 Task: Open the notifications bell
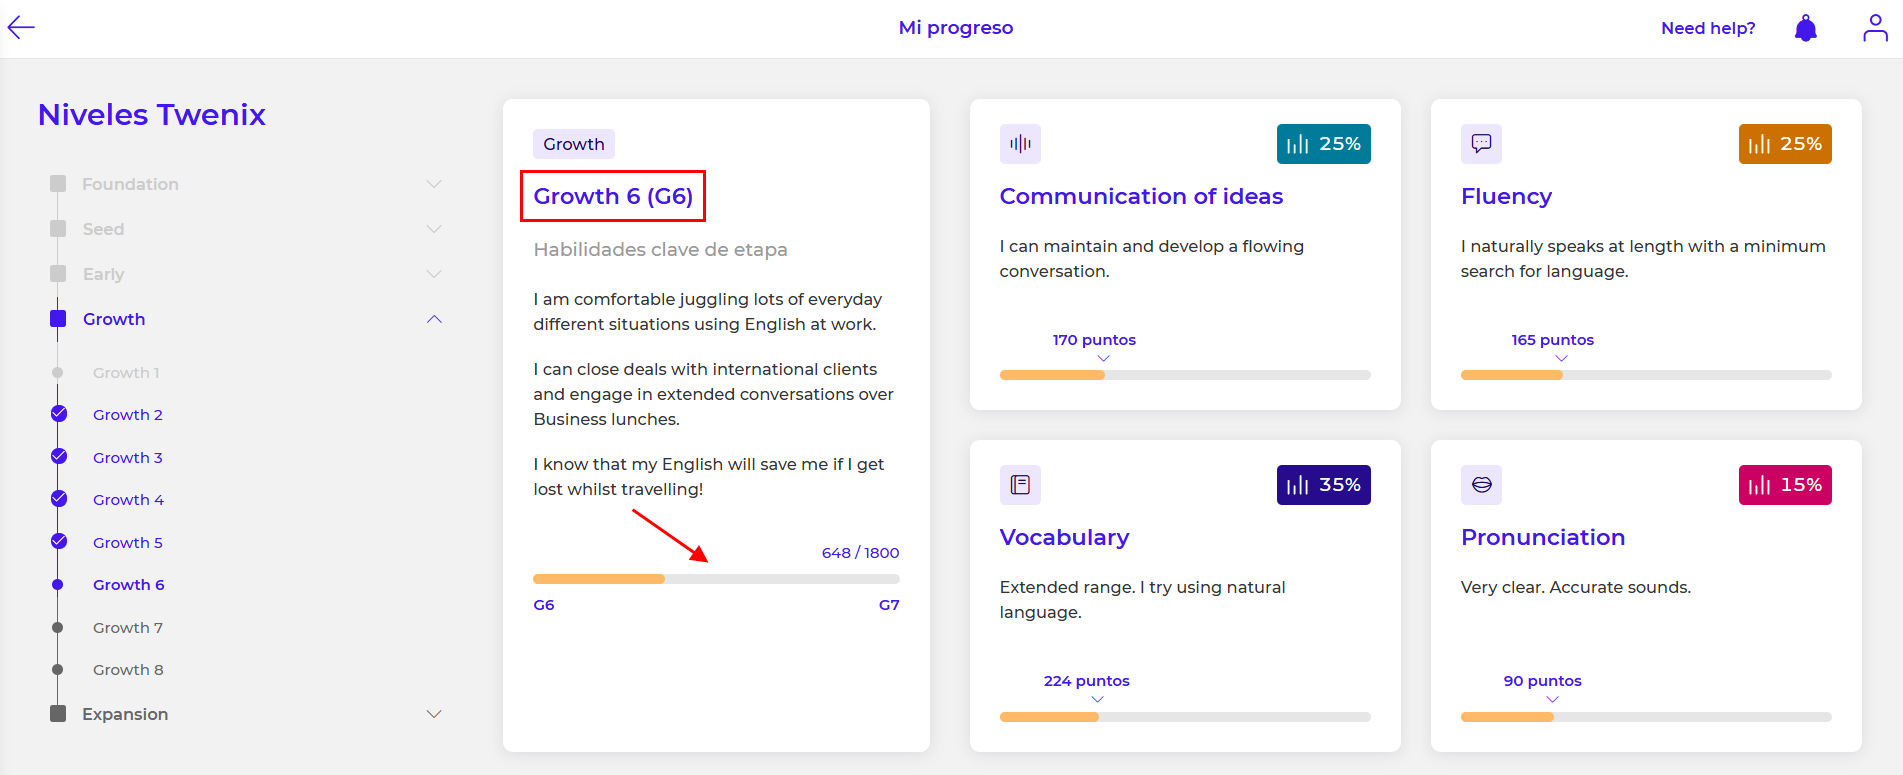[x=1805, y=28]
